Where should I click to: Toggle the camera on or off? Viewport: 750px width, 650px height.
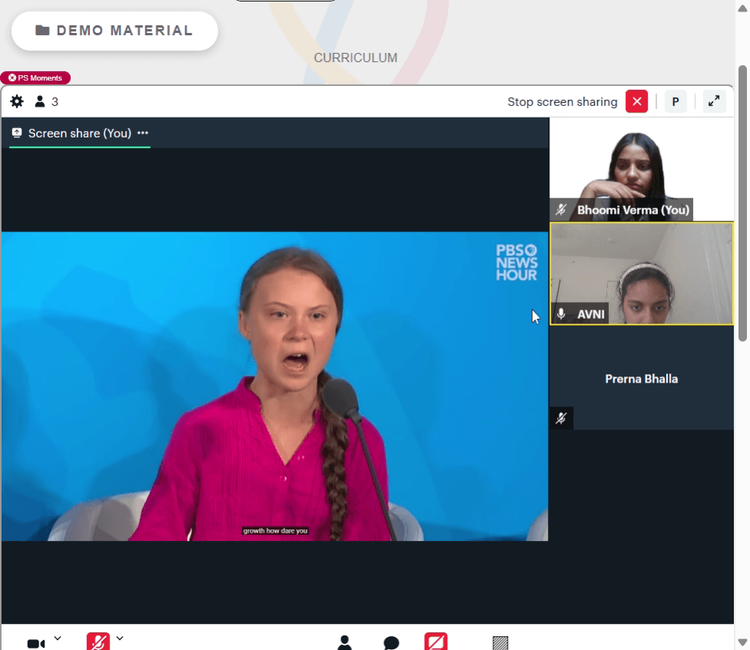coord(36,643)
